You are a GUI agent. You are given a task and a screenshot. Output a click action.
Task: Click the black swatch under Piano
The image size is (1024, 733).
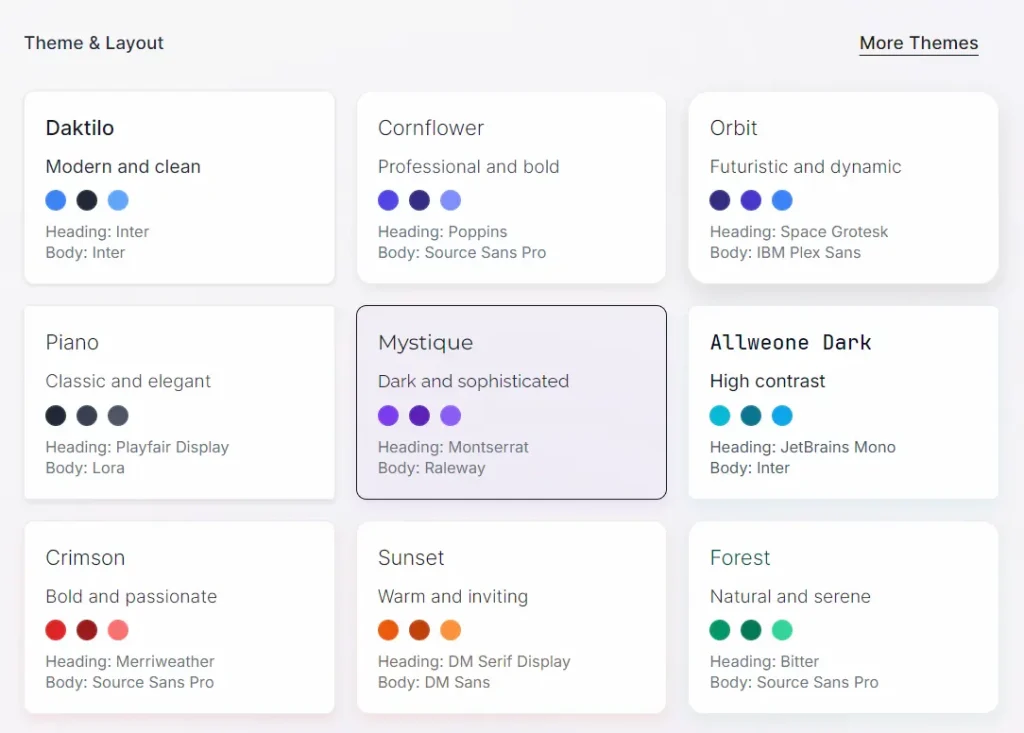tap(56, 415)
